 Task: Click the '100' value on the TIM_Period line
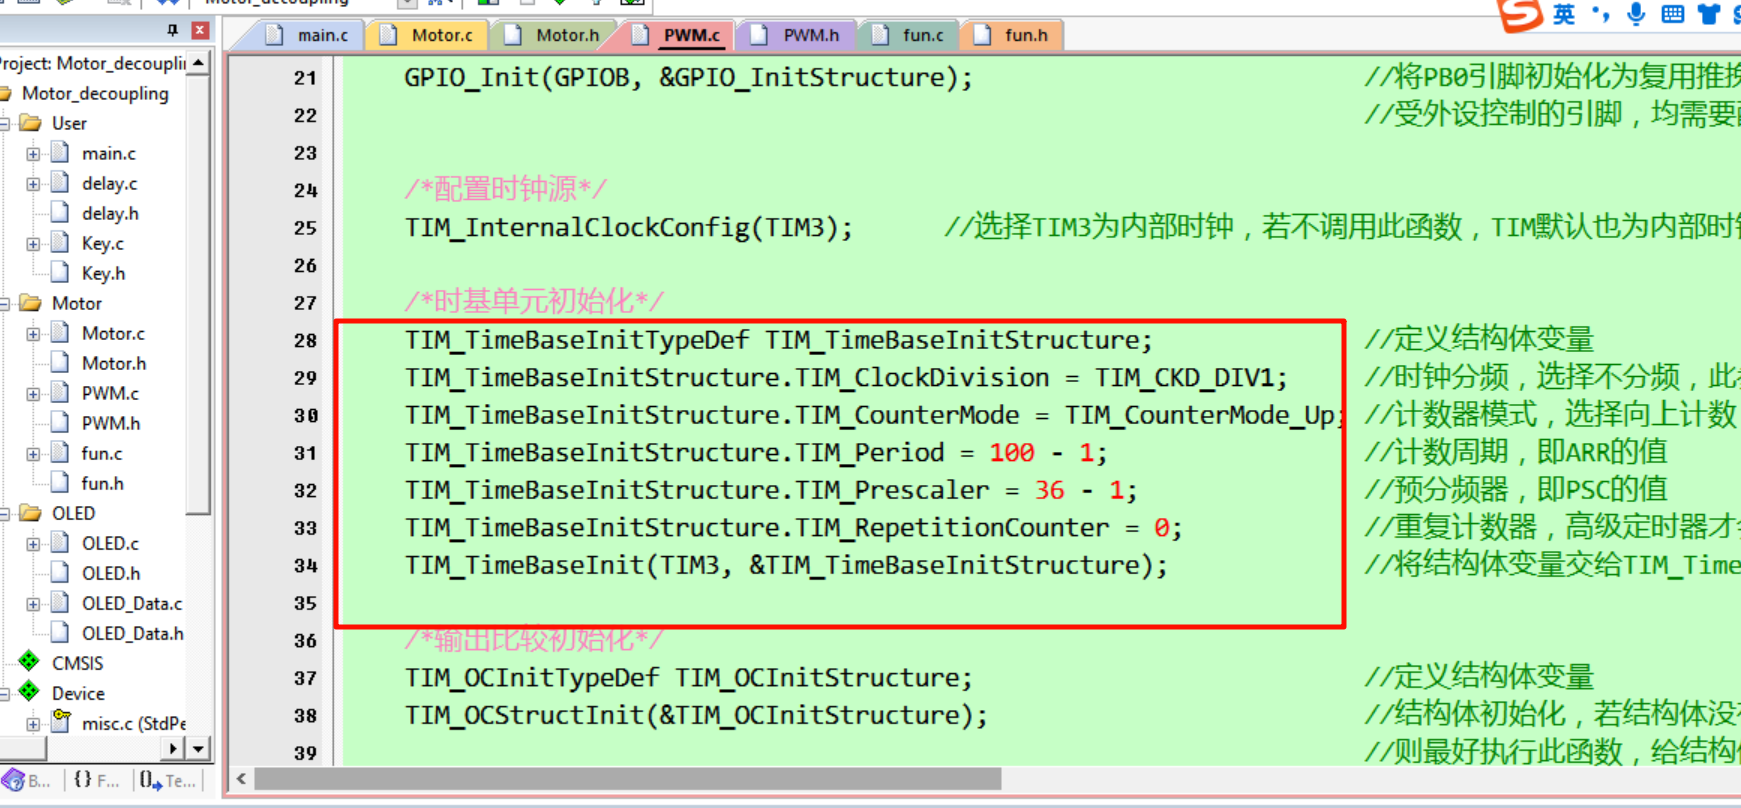(1012, 453)
